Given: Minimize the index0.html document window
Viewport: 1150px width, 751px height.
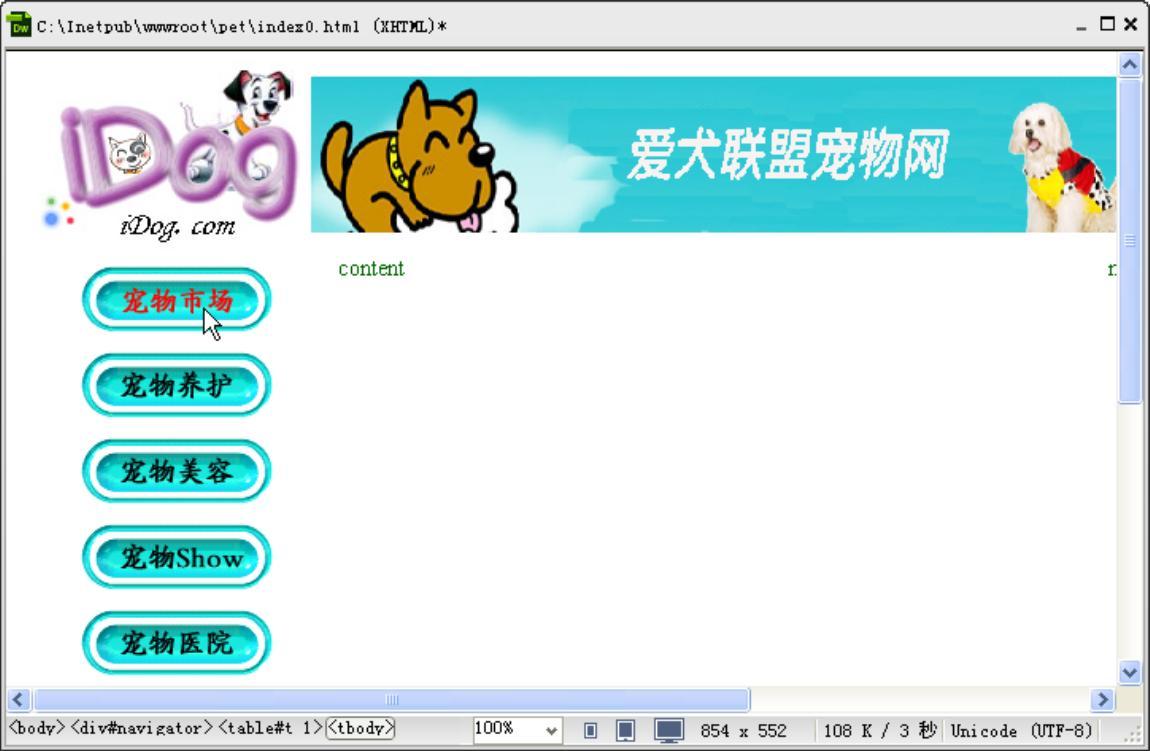Looking at the screenshot, I should coord(1081,26).
